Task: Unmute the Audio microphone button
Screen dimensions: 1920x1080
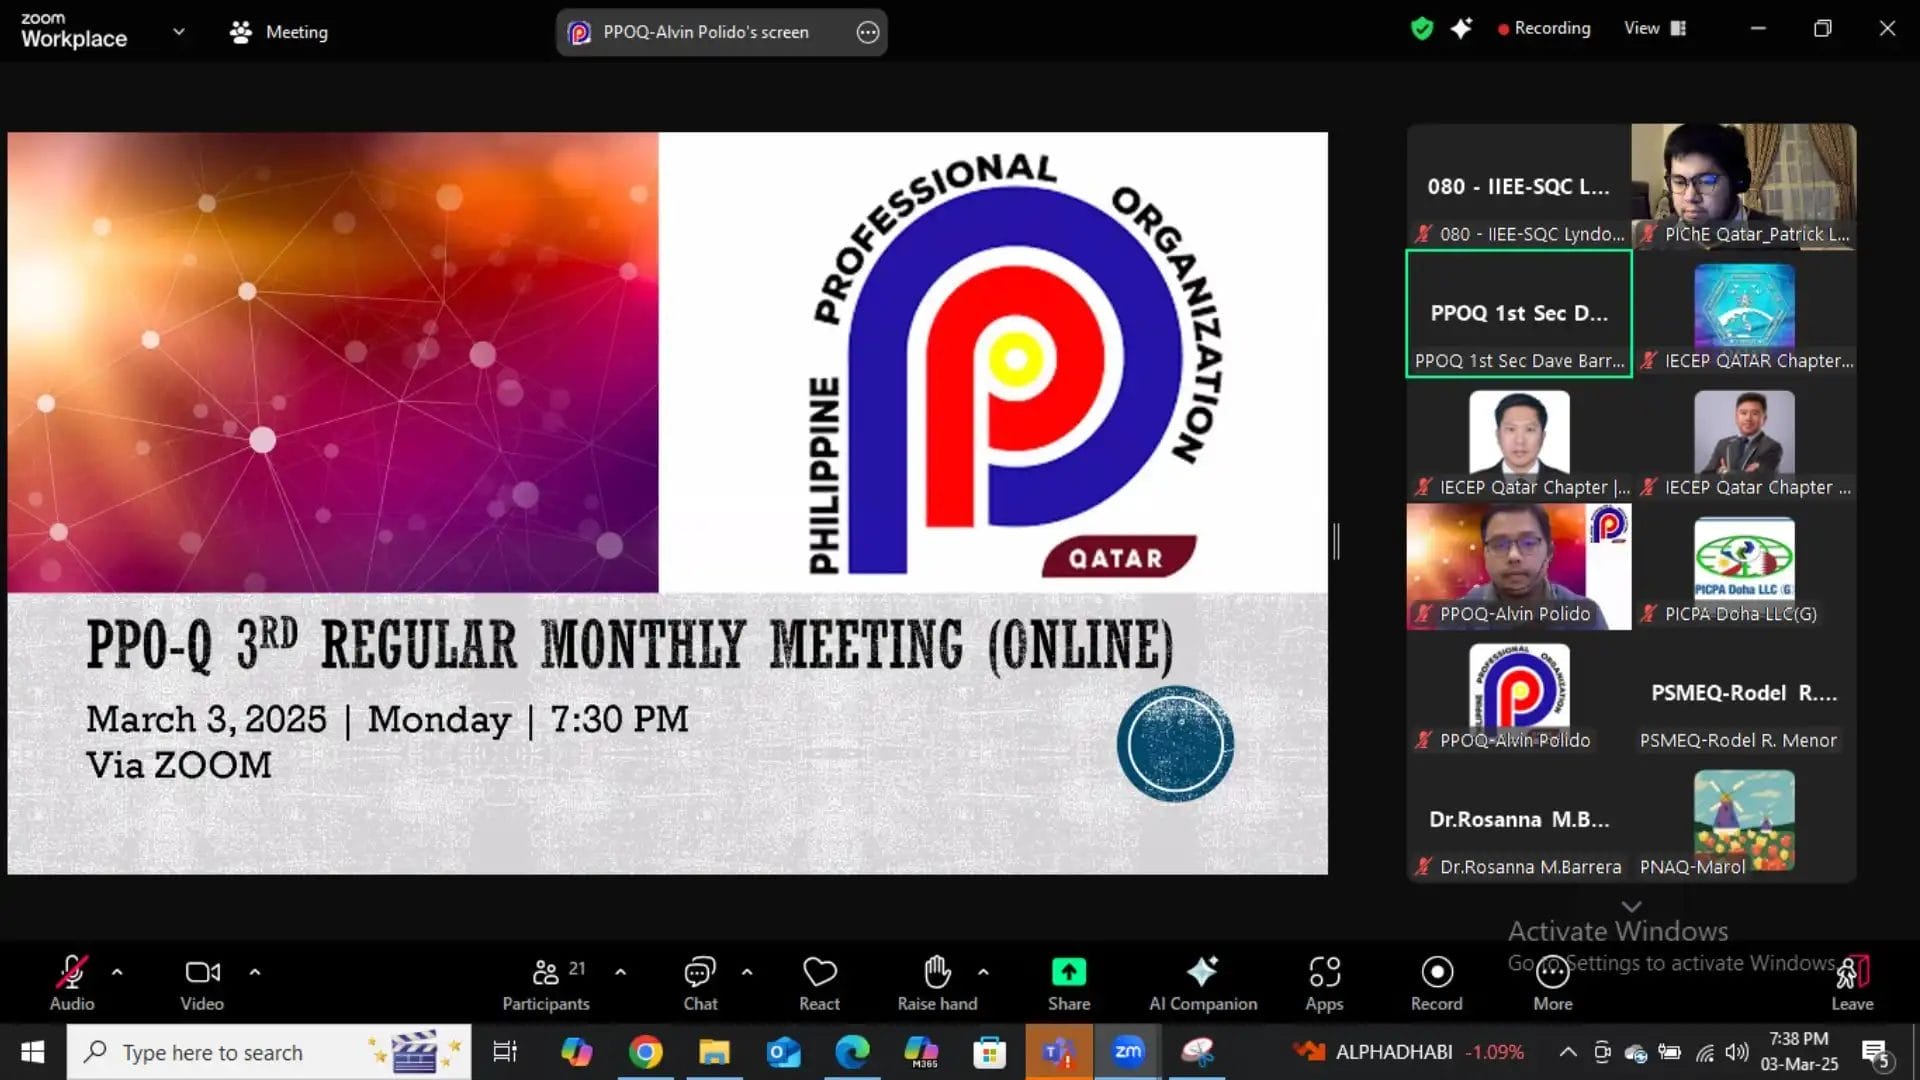Action: coord(72,983)
